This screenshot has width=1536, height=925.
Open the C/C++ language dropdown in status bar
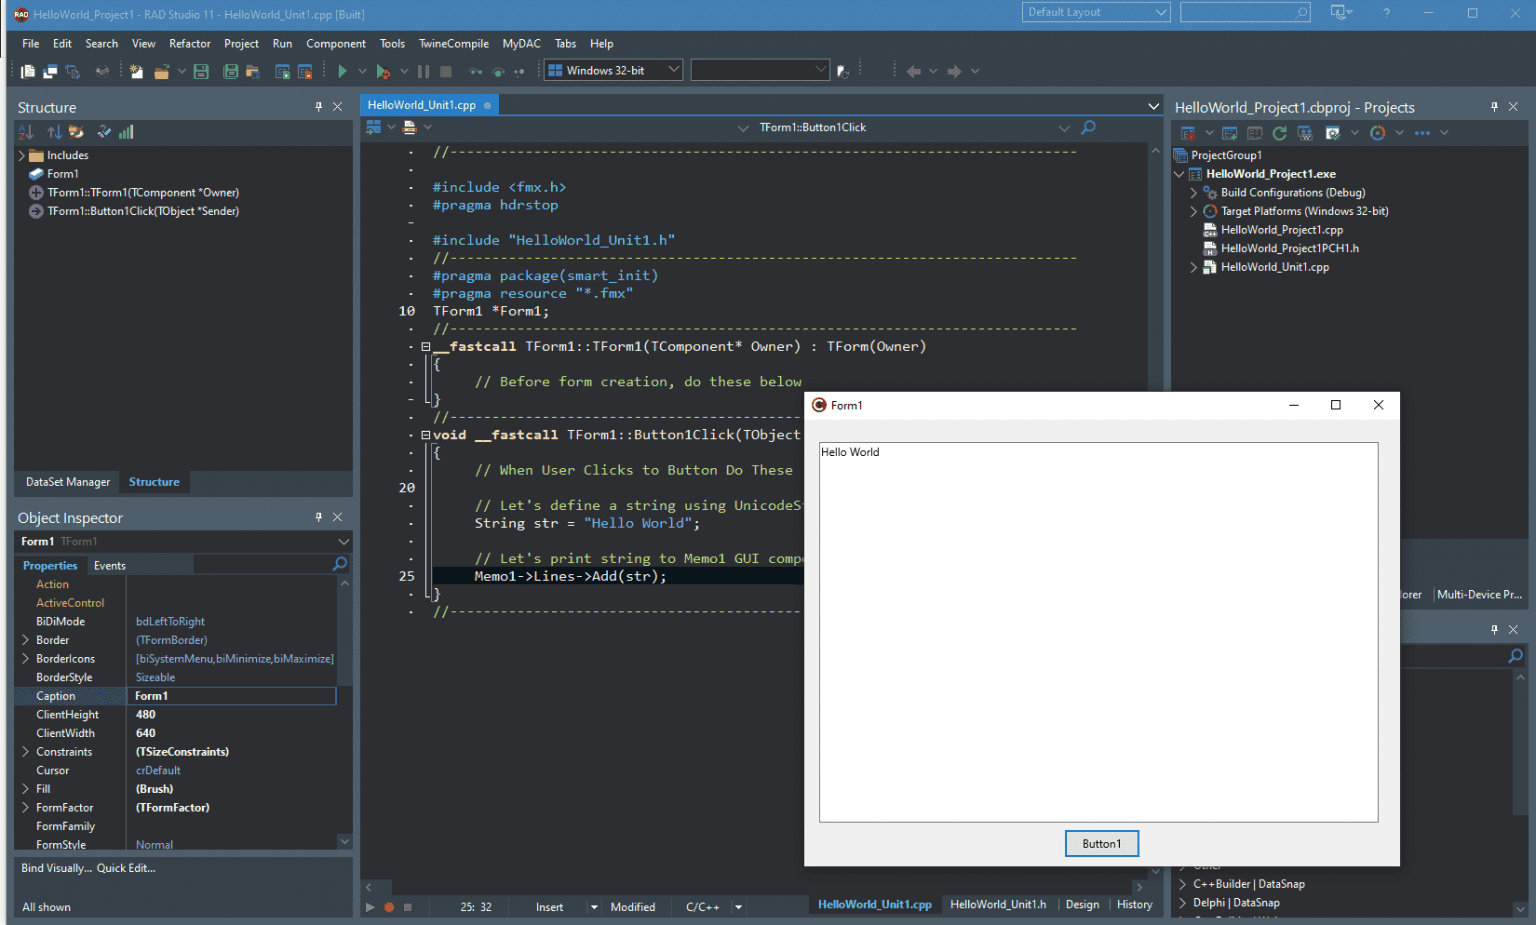(739, 907)
